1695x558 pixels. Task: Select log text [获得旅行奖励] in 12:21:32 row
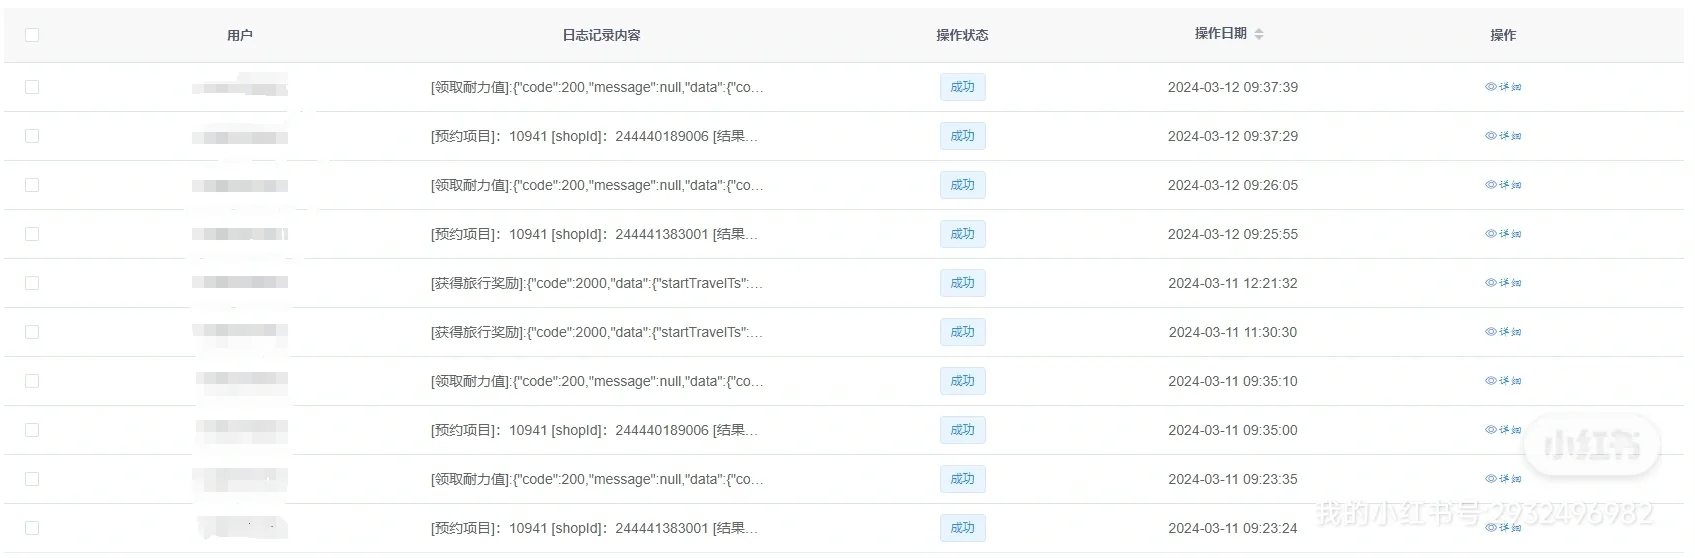click(x=477, y=283)
